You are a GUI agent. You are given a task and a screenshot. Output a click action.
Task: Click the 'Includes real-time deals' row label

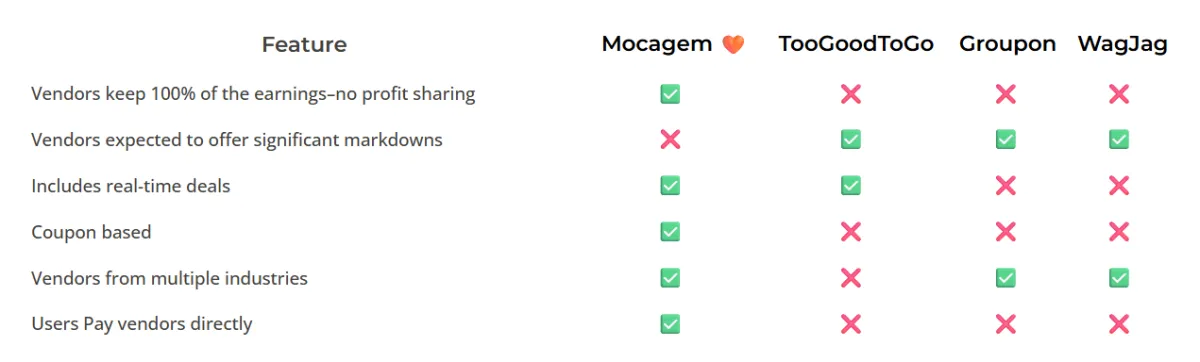131,186
